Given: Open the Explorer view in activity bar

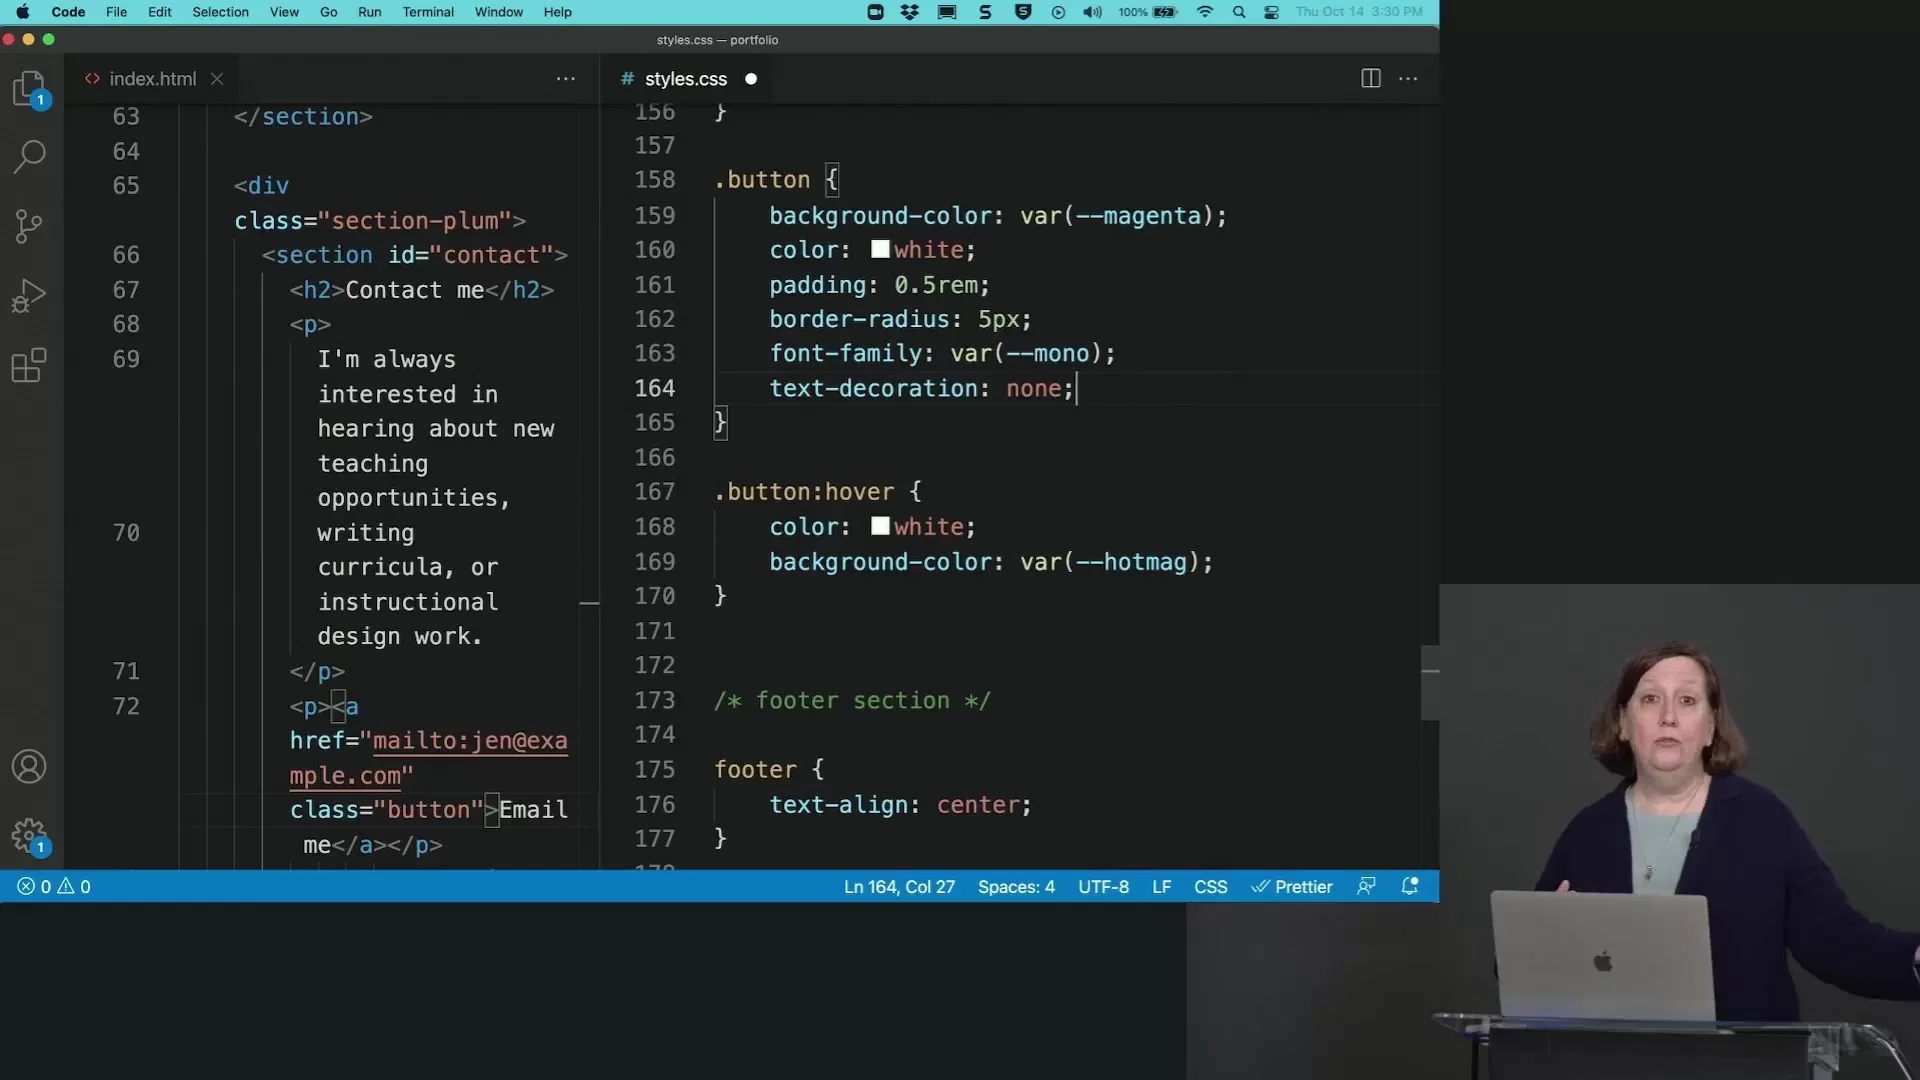Looking at the screenshot, I should 29,88.
